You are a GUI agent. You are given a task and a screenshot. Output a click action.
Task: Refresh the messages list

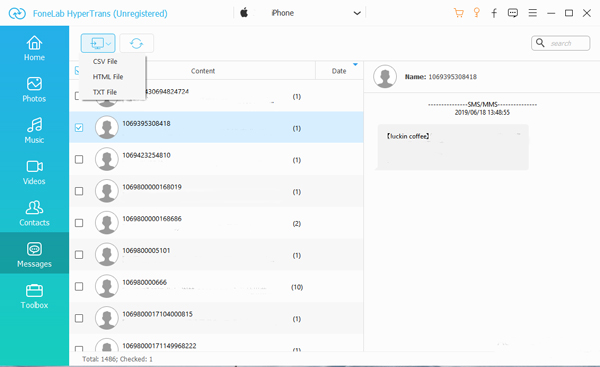[x=136, y=43]
